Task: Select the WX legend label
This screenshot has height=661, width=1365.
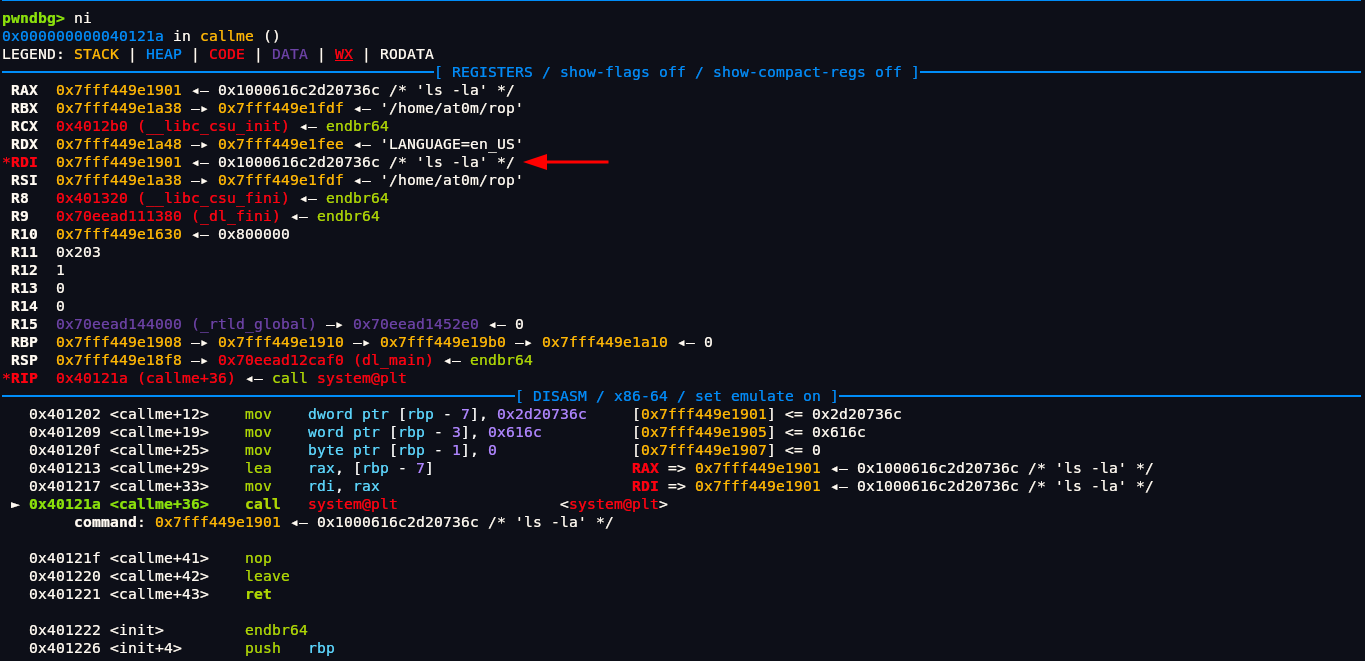Action: [x=344, y=54]
